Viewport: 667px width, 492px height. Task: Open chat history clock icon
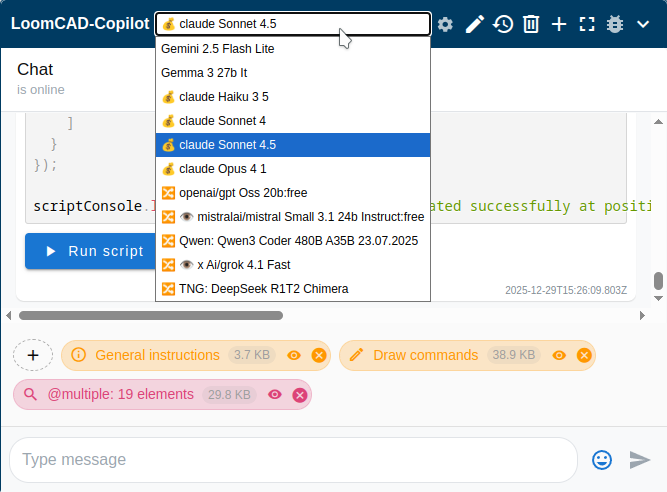point(503,24)
